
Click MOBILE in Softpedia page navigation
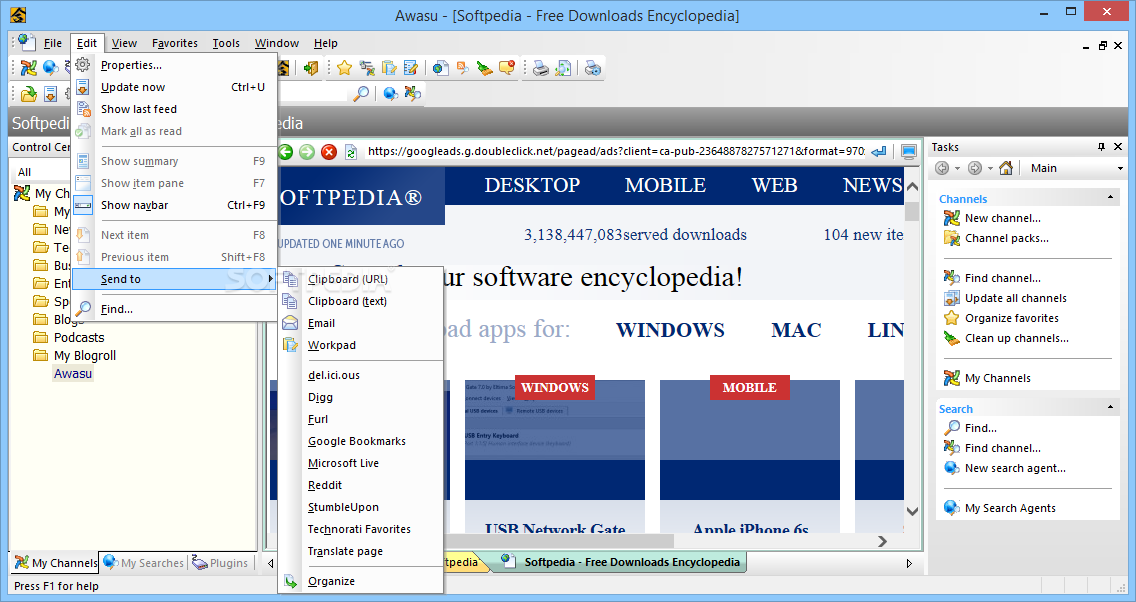pos(665,185)
